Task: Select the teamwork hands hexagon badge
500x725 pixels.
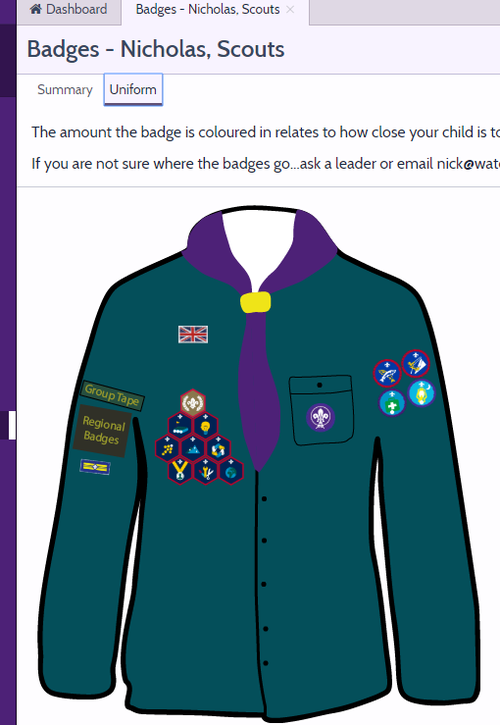Action: point(218,448)
